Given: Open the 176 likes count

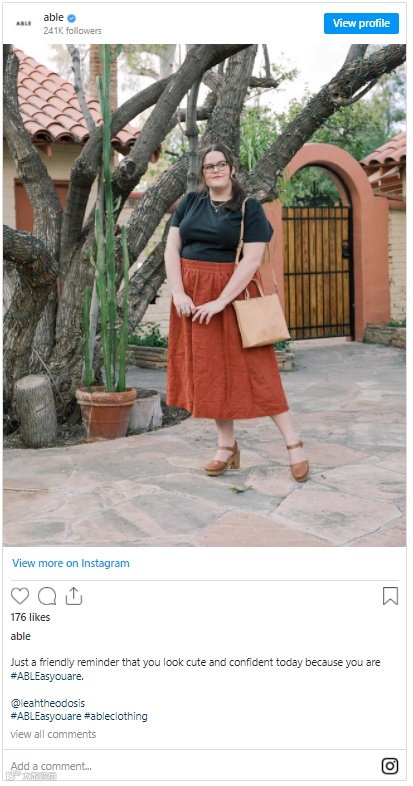Looking at the screenshot, I should click(x=30, y=617).
